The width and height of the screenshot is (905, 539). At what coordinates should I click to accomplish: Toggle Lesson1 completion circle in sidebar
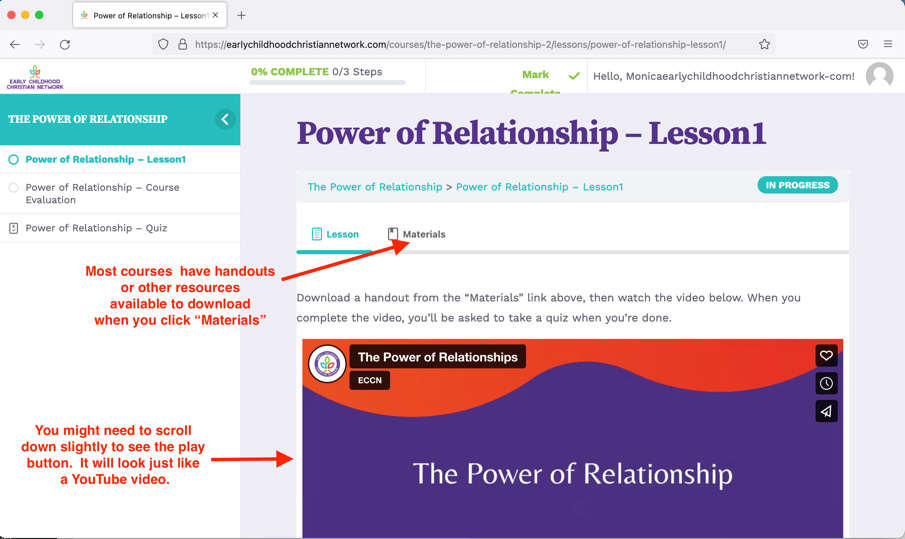coord(13,159)
